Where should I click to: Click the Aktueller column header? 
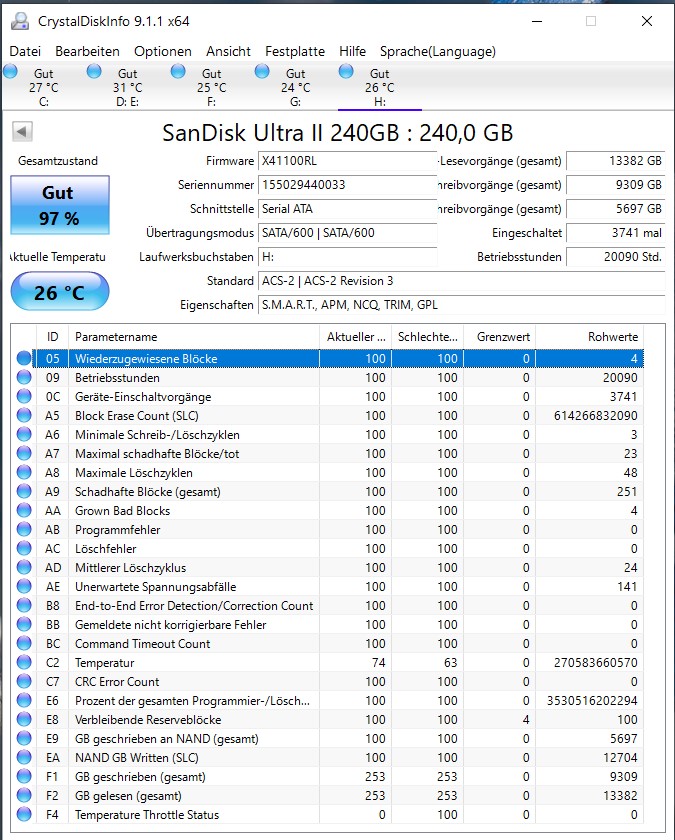click(356, 336)
